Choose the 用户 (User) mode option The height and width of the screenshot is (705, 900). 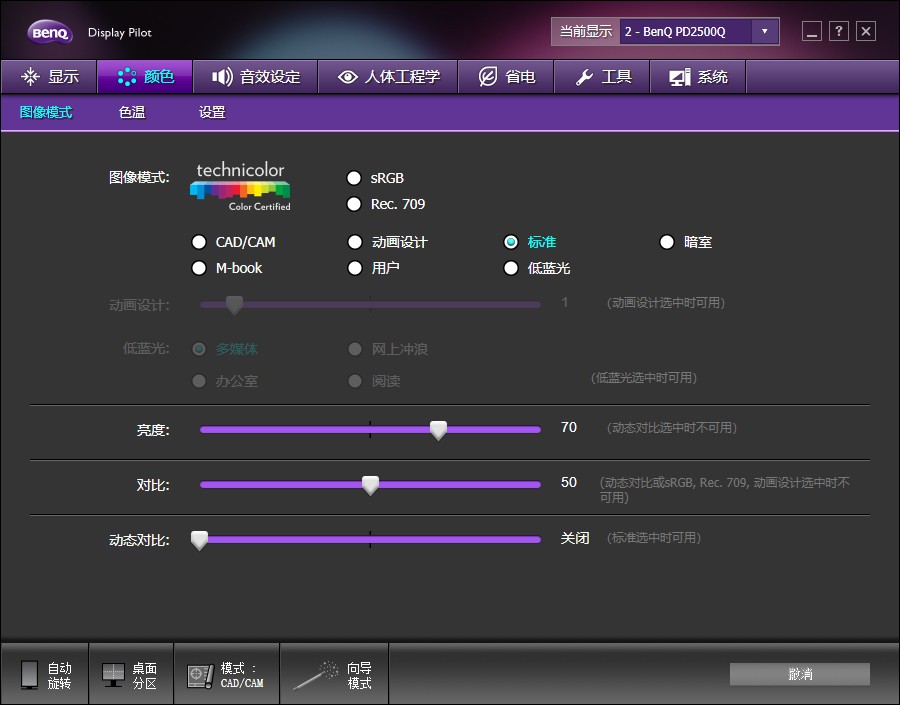355,268
